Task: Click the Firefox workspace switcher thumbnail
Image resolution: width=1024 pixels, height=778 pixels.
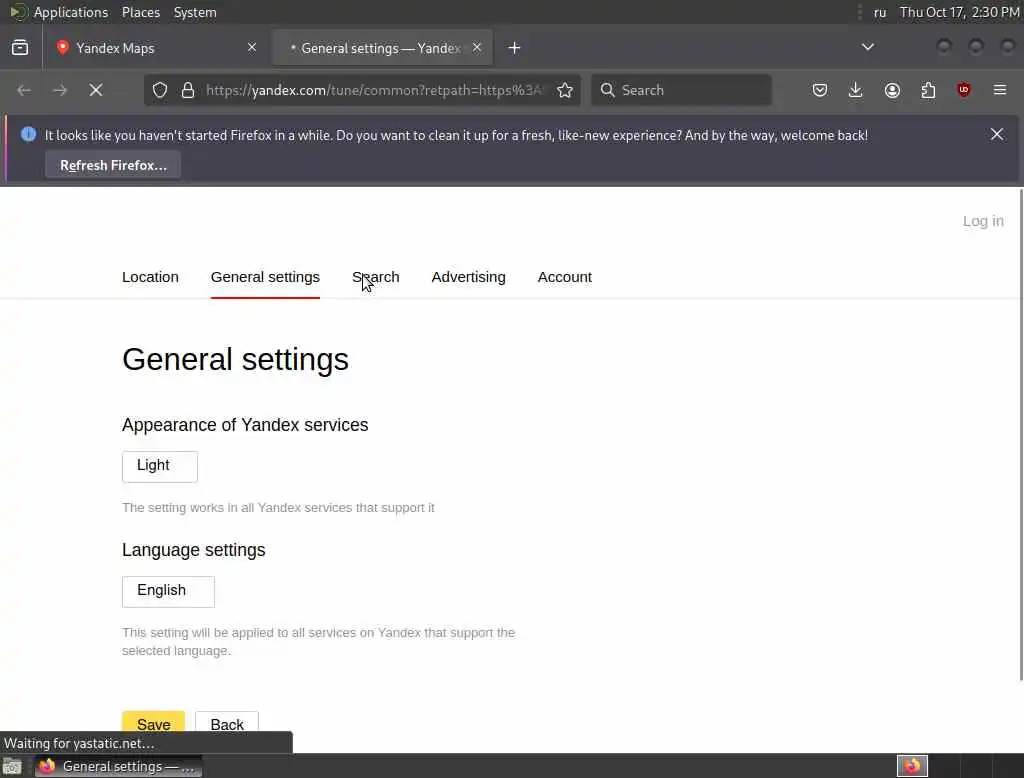Action: 912,766
